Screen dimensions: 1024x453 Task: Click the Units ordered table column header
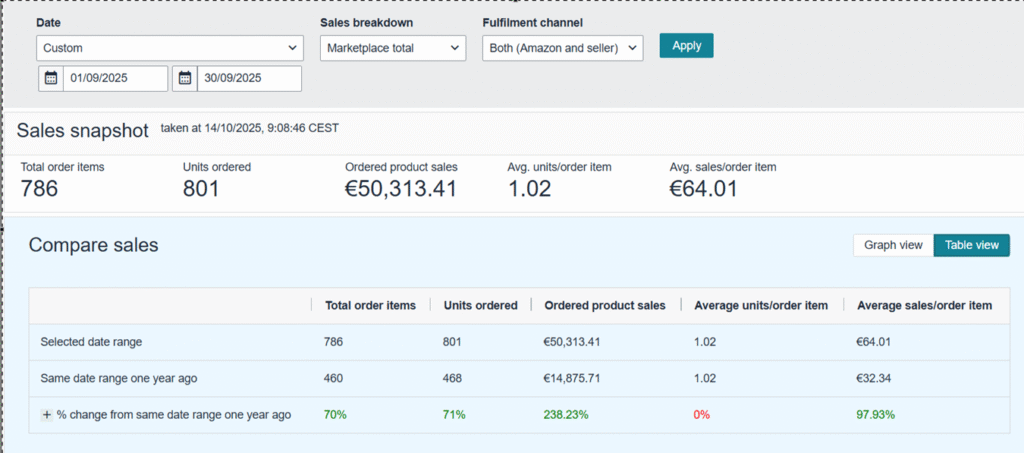coord(480,306)
